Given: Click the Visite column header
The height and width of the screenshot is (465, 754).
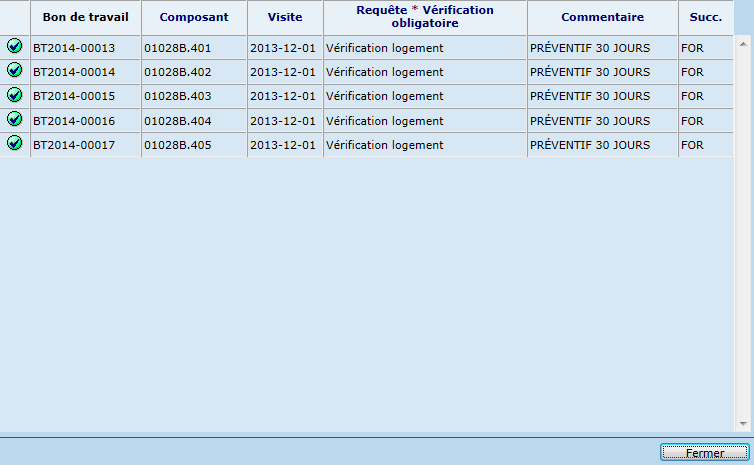Looking at the screenshot, I should [x=285, y=17].
